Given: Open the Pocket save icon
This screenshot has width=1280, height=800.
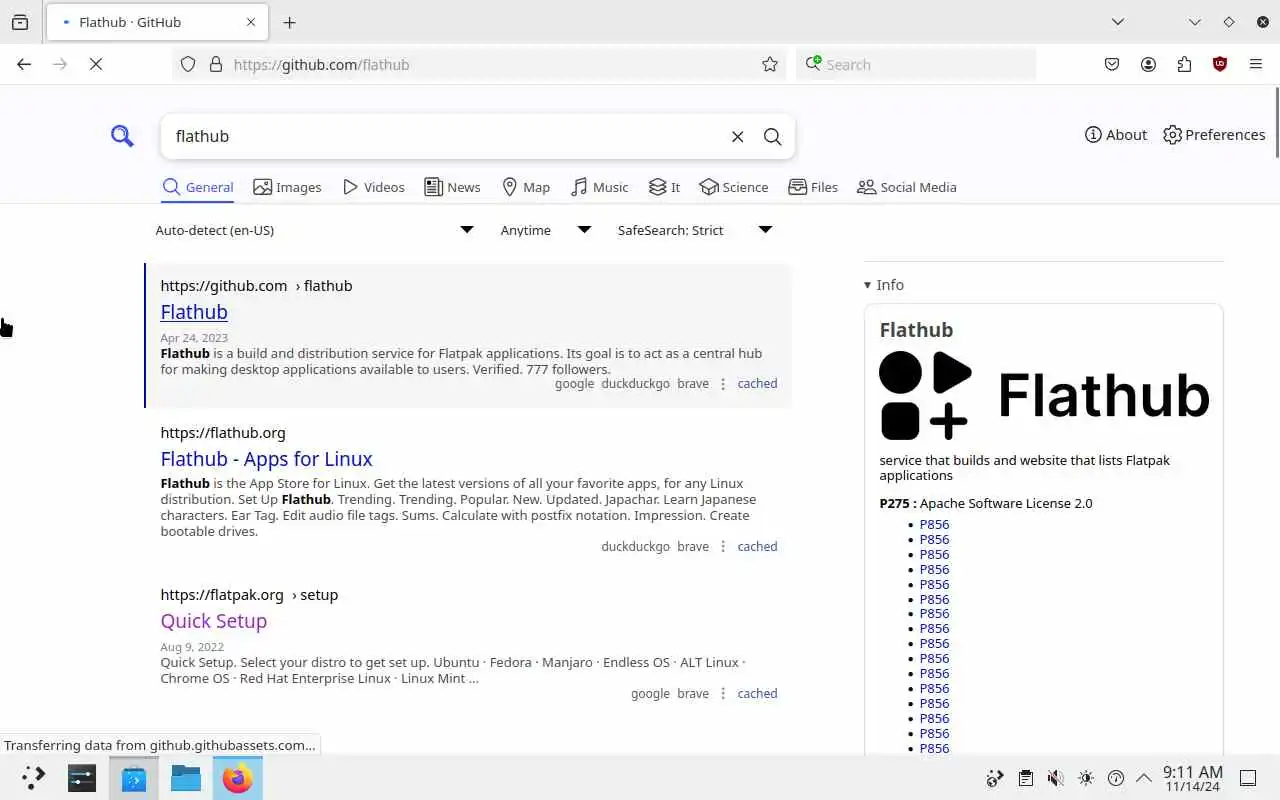Looking at the screenshot, I should pos(1112,64).
